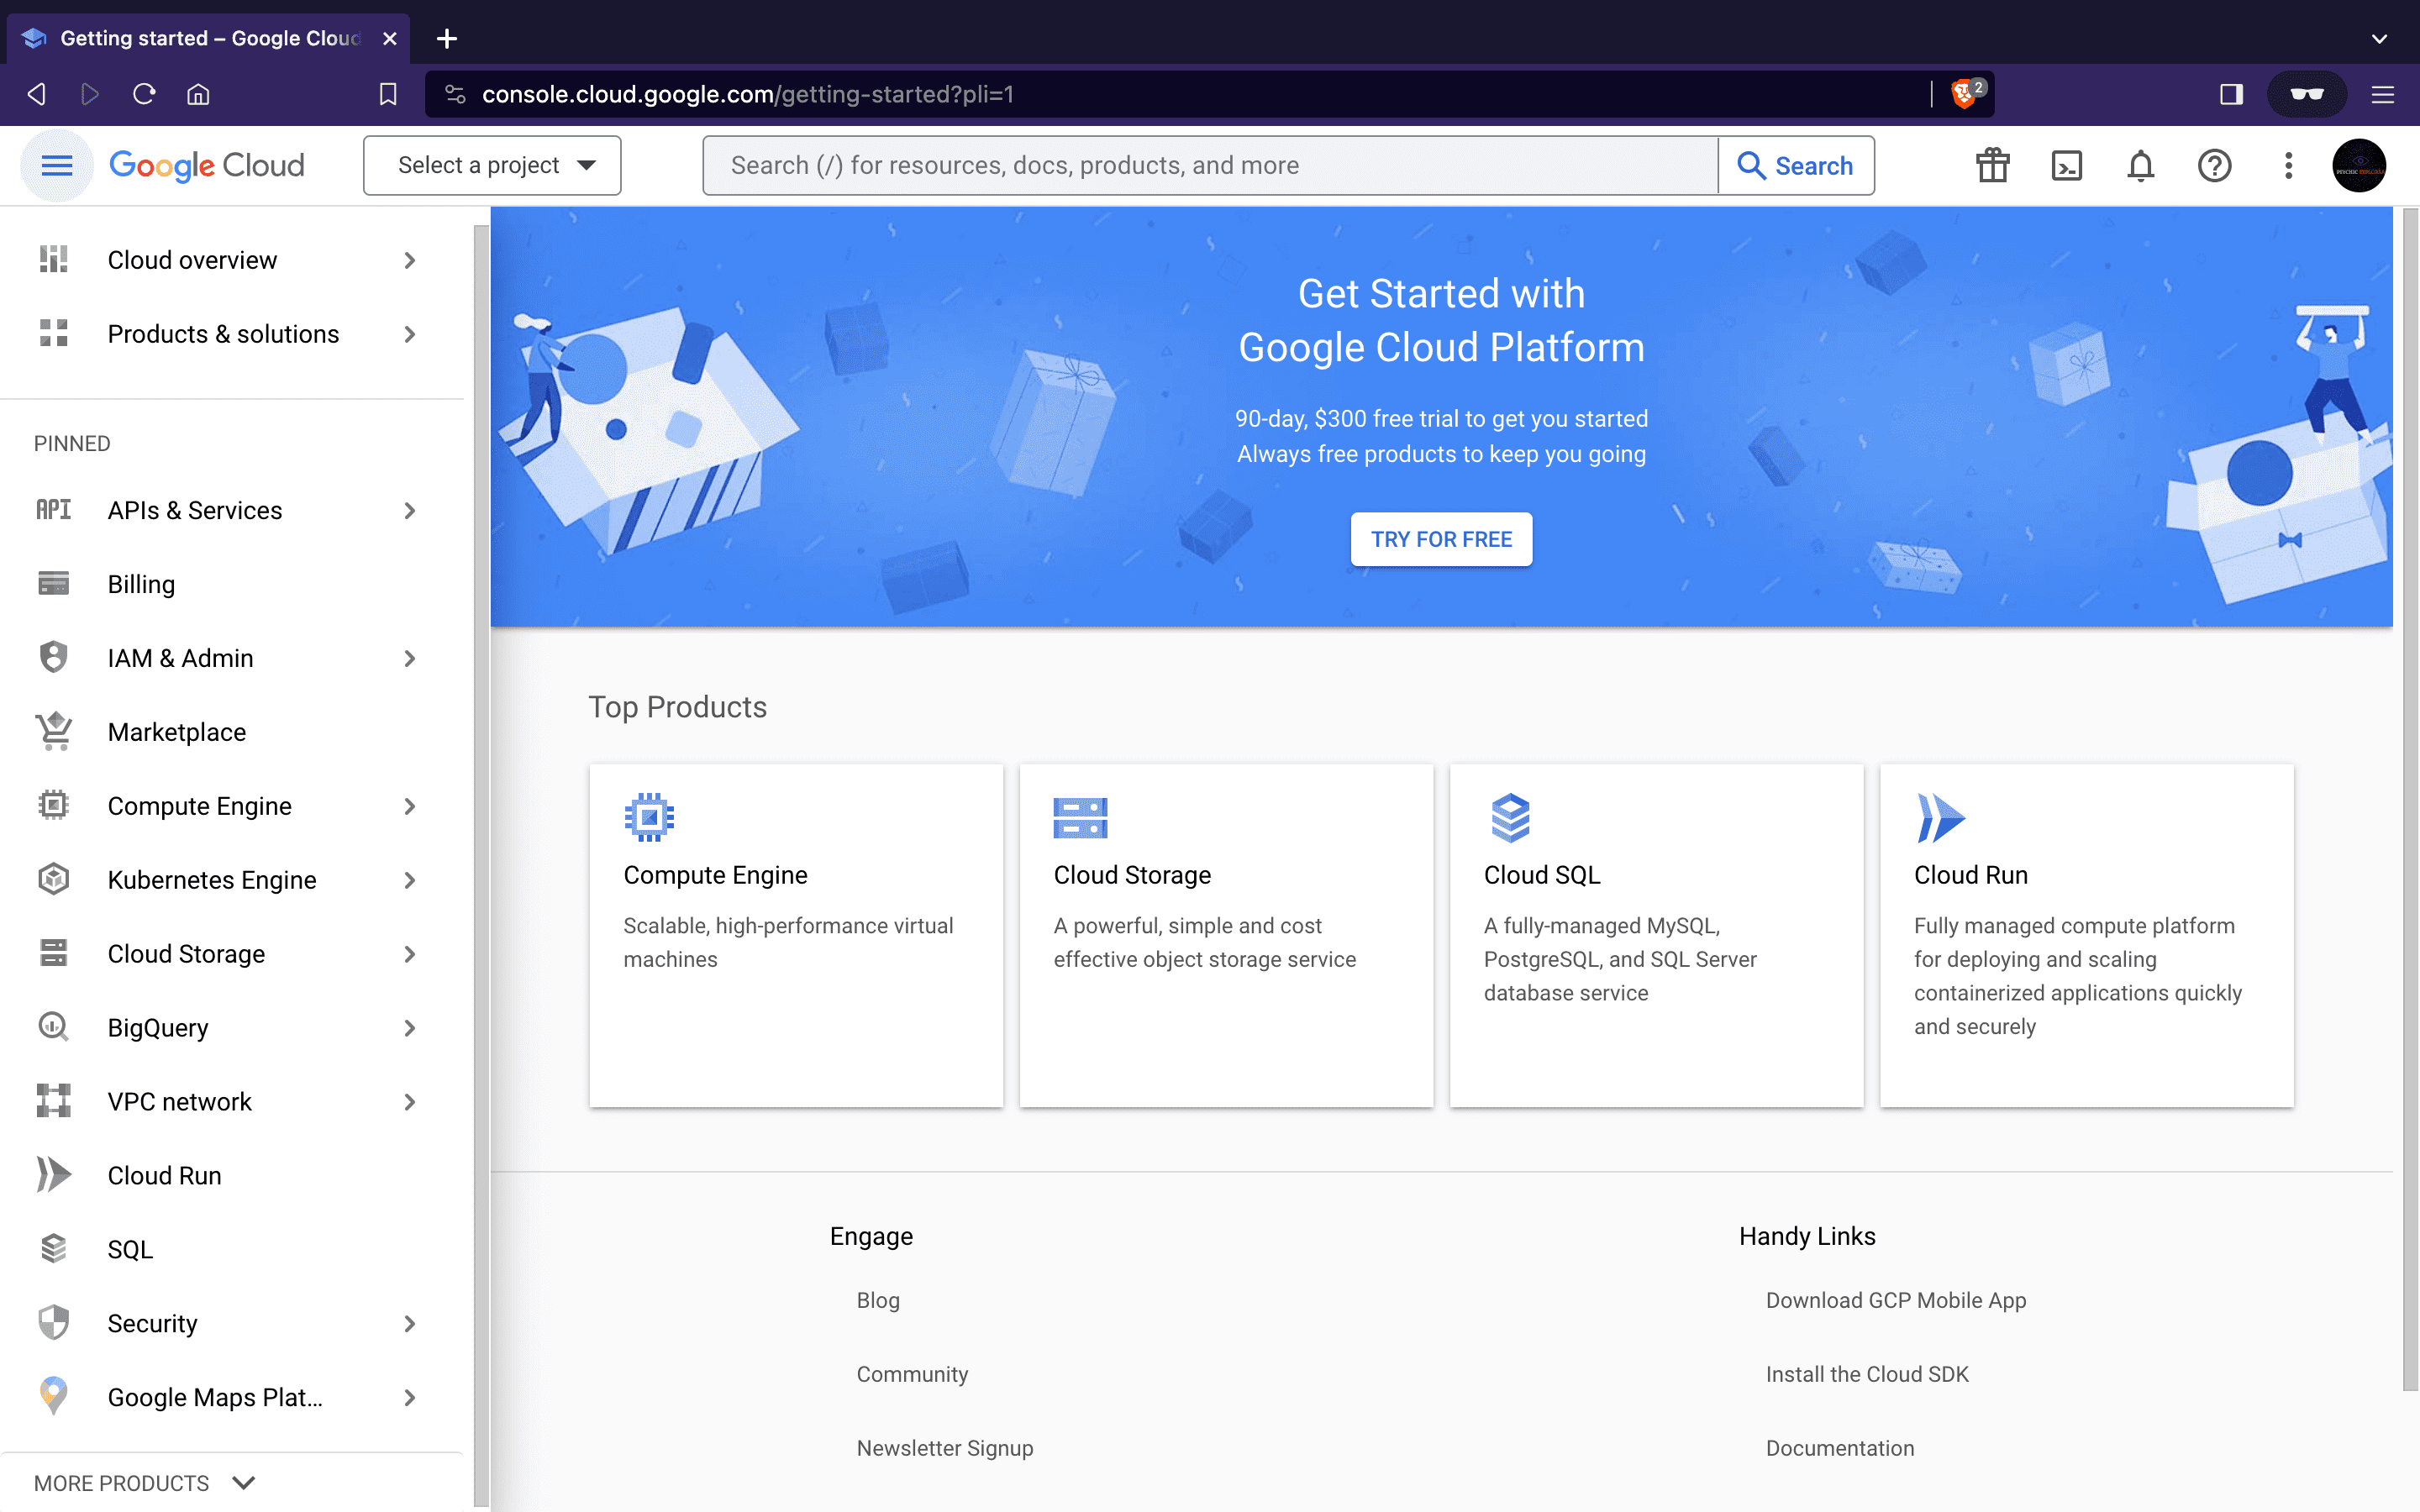Viewport: 2420px width, 1512px height.
Task: Expand BigQuery submenu arrow
Action: tap(409, 1028)
